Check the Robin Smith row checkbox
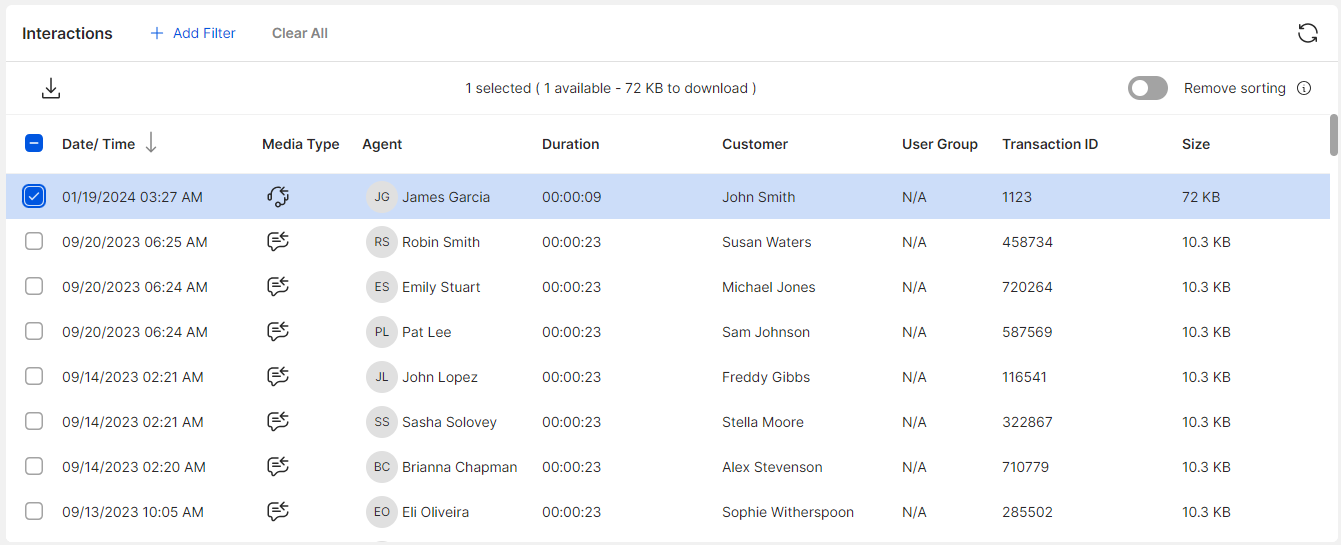Screen dimensions: 1341x545 pos(34,242)
